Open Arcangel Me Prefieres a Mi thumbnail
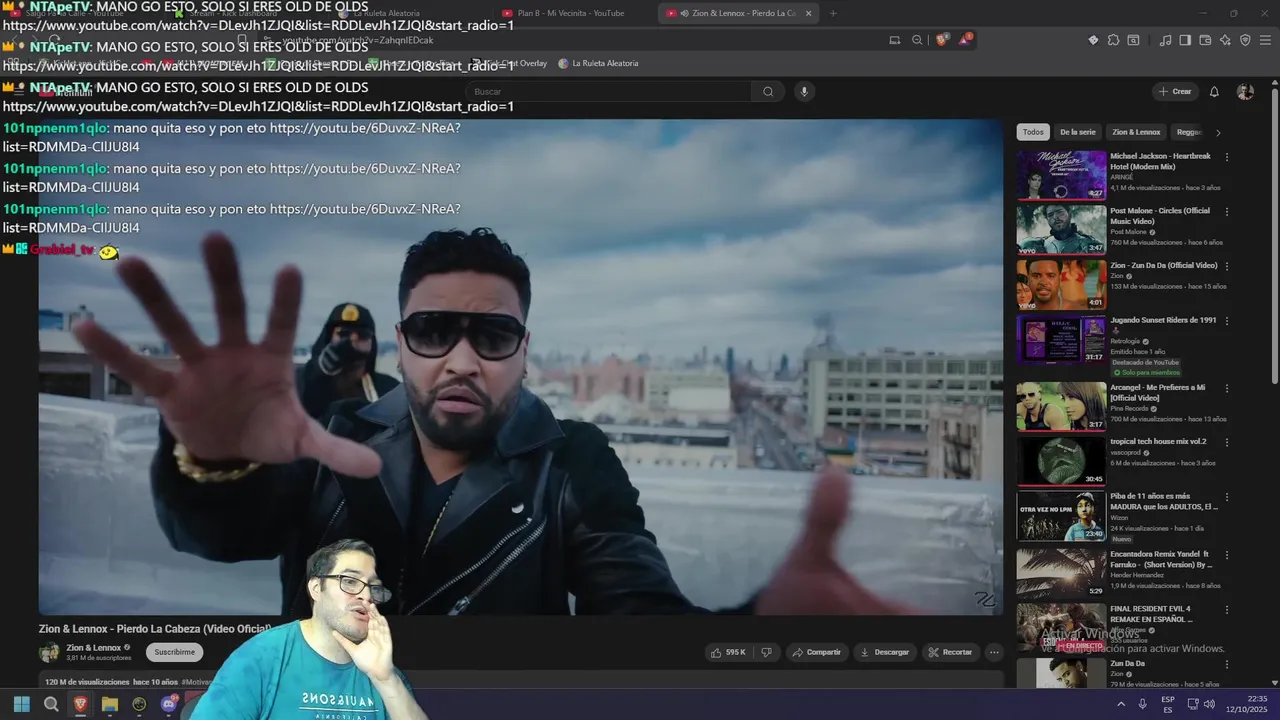The image size is (1280, 720). tap(1061, 406)
